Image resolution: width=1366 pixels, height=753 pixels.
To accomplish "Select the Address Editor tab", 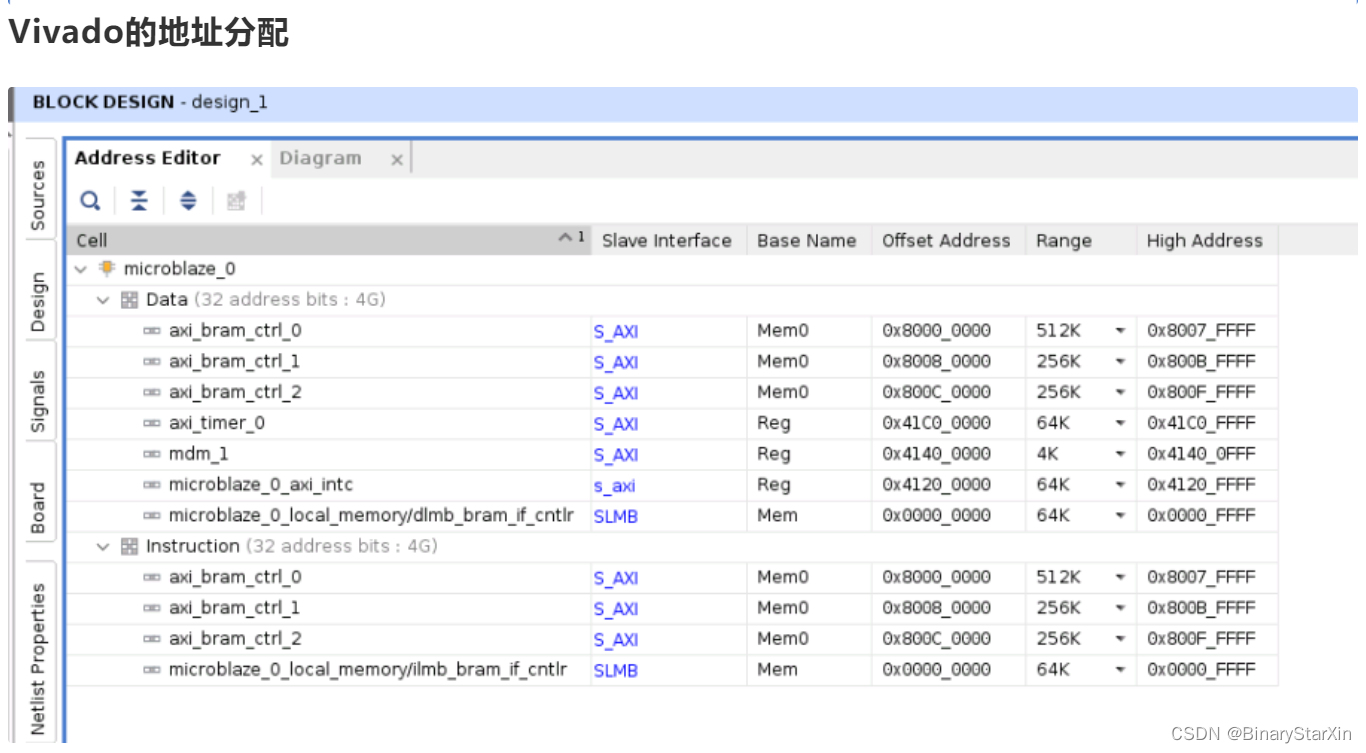I will pyautogui.click(x=147, y=158).
